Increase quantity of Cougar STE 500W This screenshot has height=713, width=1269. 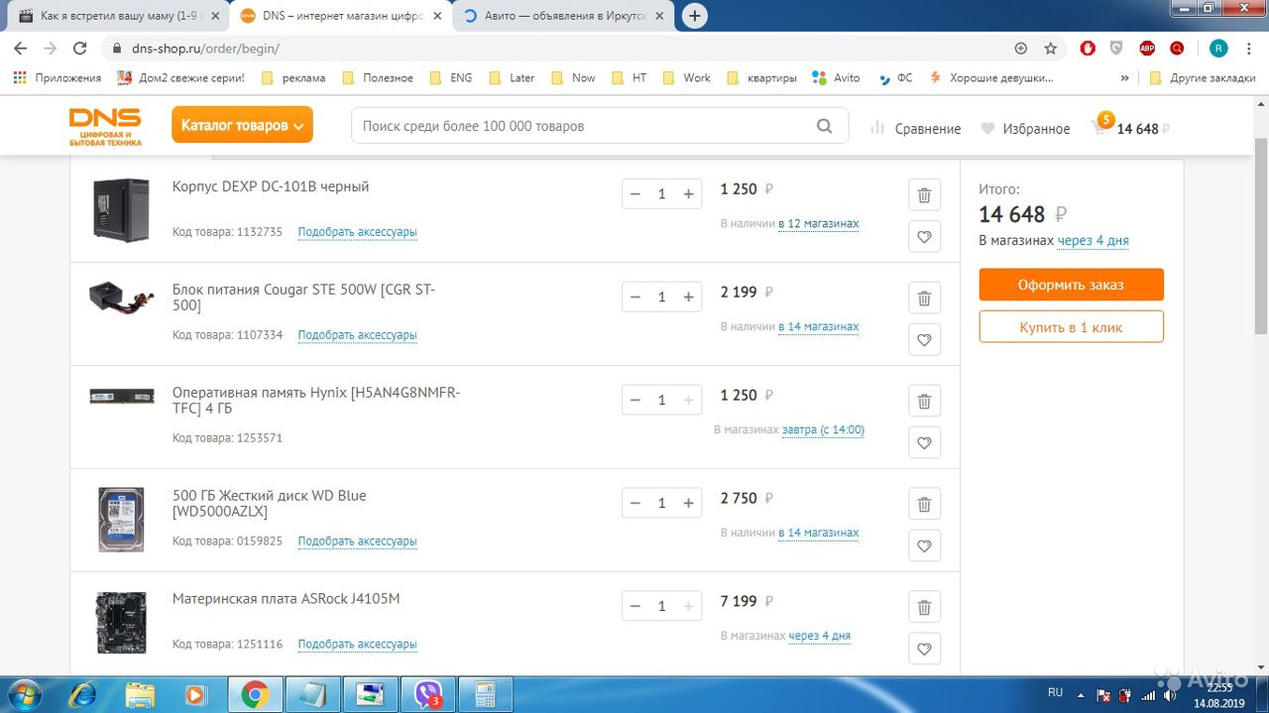click(688, 297)
